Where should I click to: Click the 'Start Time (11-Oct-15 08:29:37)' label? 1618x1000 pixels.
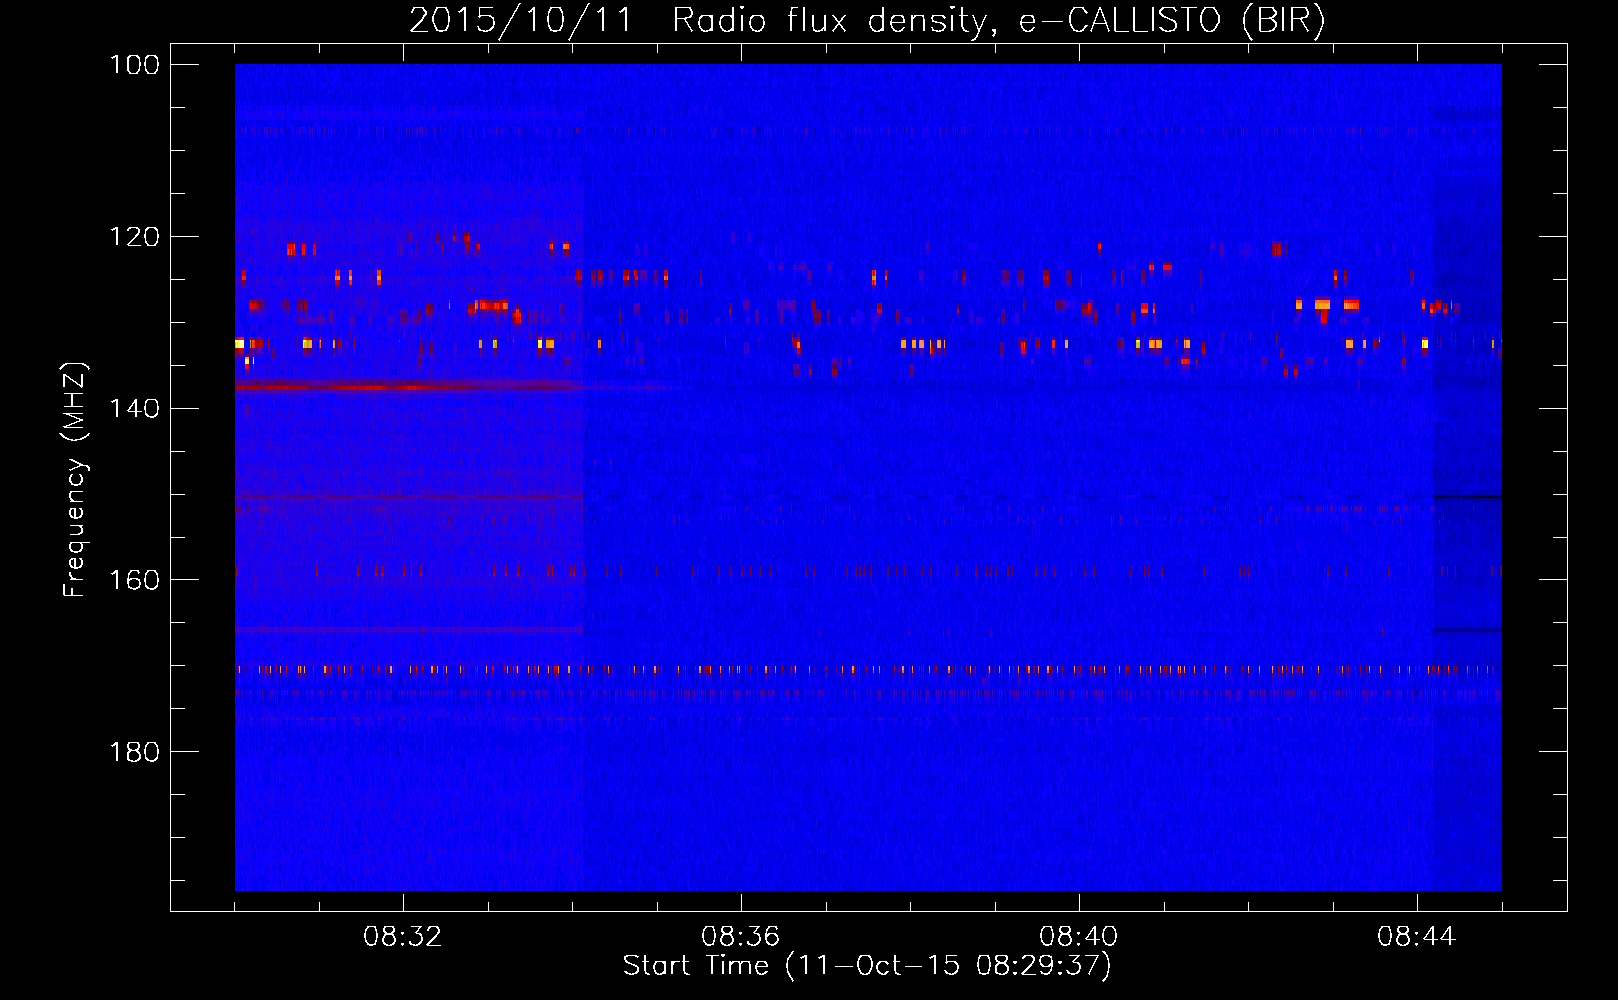(x=867, y=966)
